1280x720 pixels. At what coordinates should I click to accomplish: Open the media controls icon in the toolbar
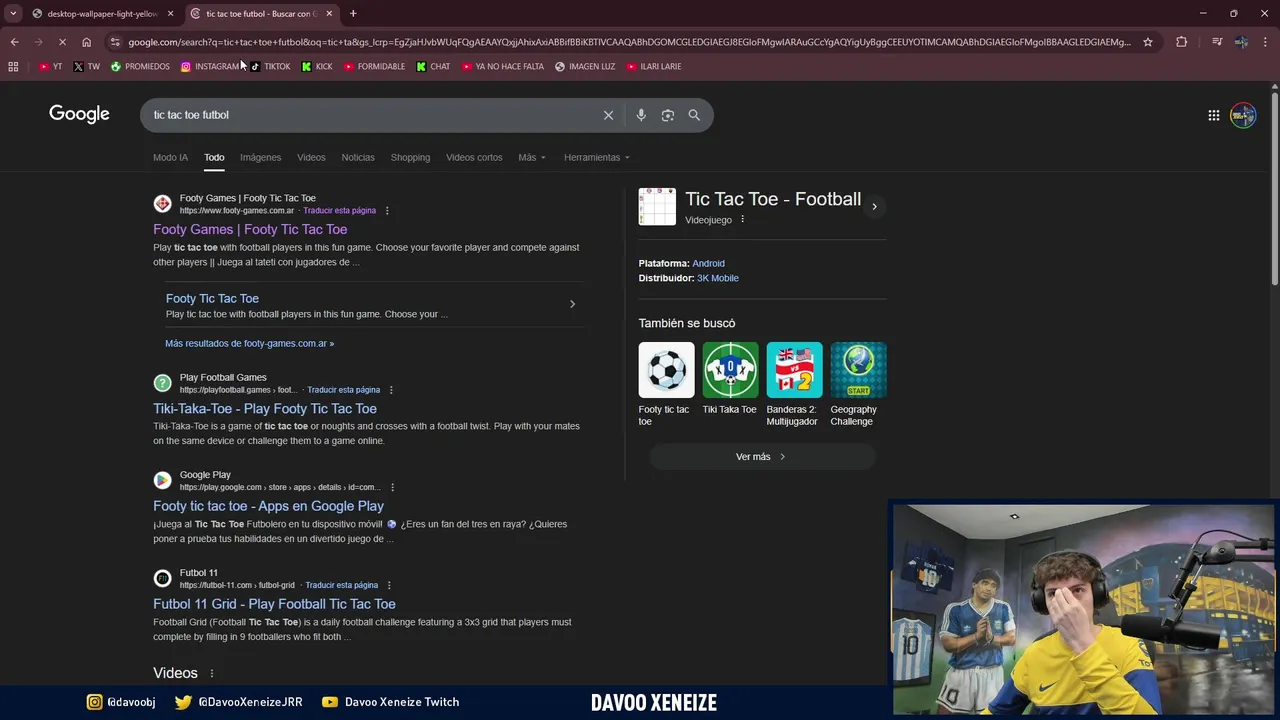pos(1216,42)
